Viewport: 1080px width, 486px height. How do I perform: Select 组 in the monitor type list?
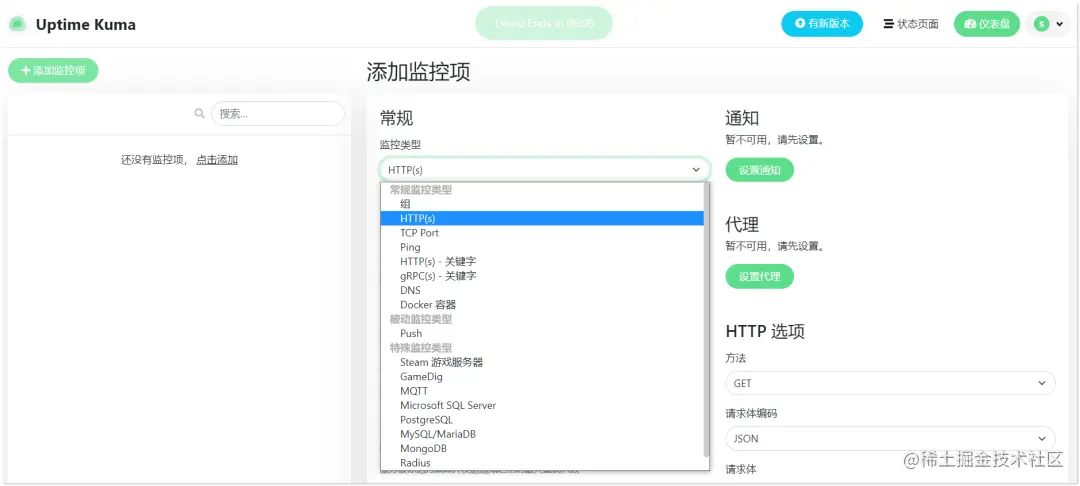pos(542,204)
